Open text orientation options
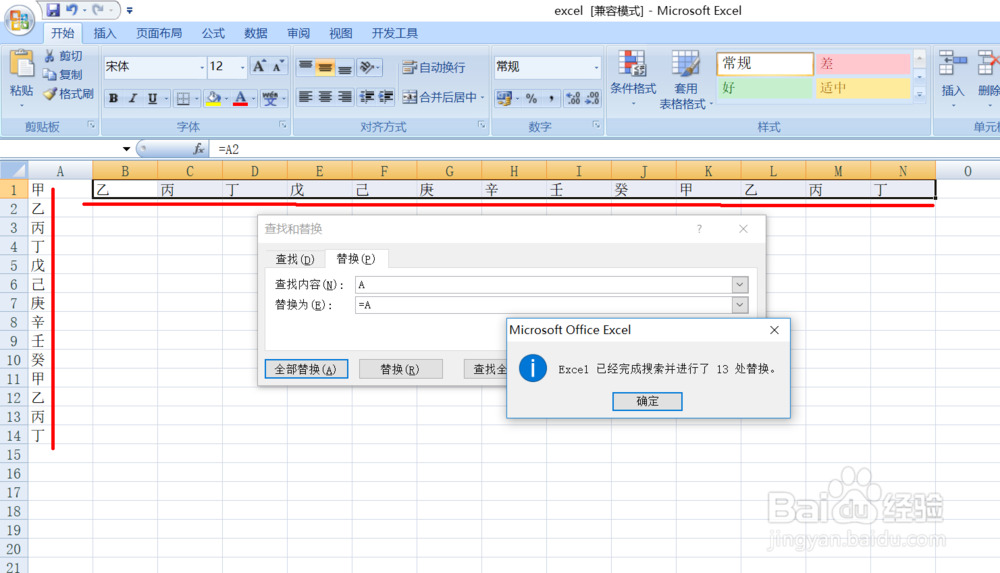 pos(369,66)
